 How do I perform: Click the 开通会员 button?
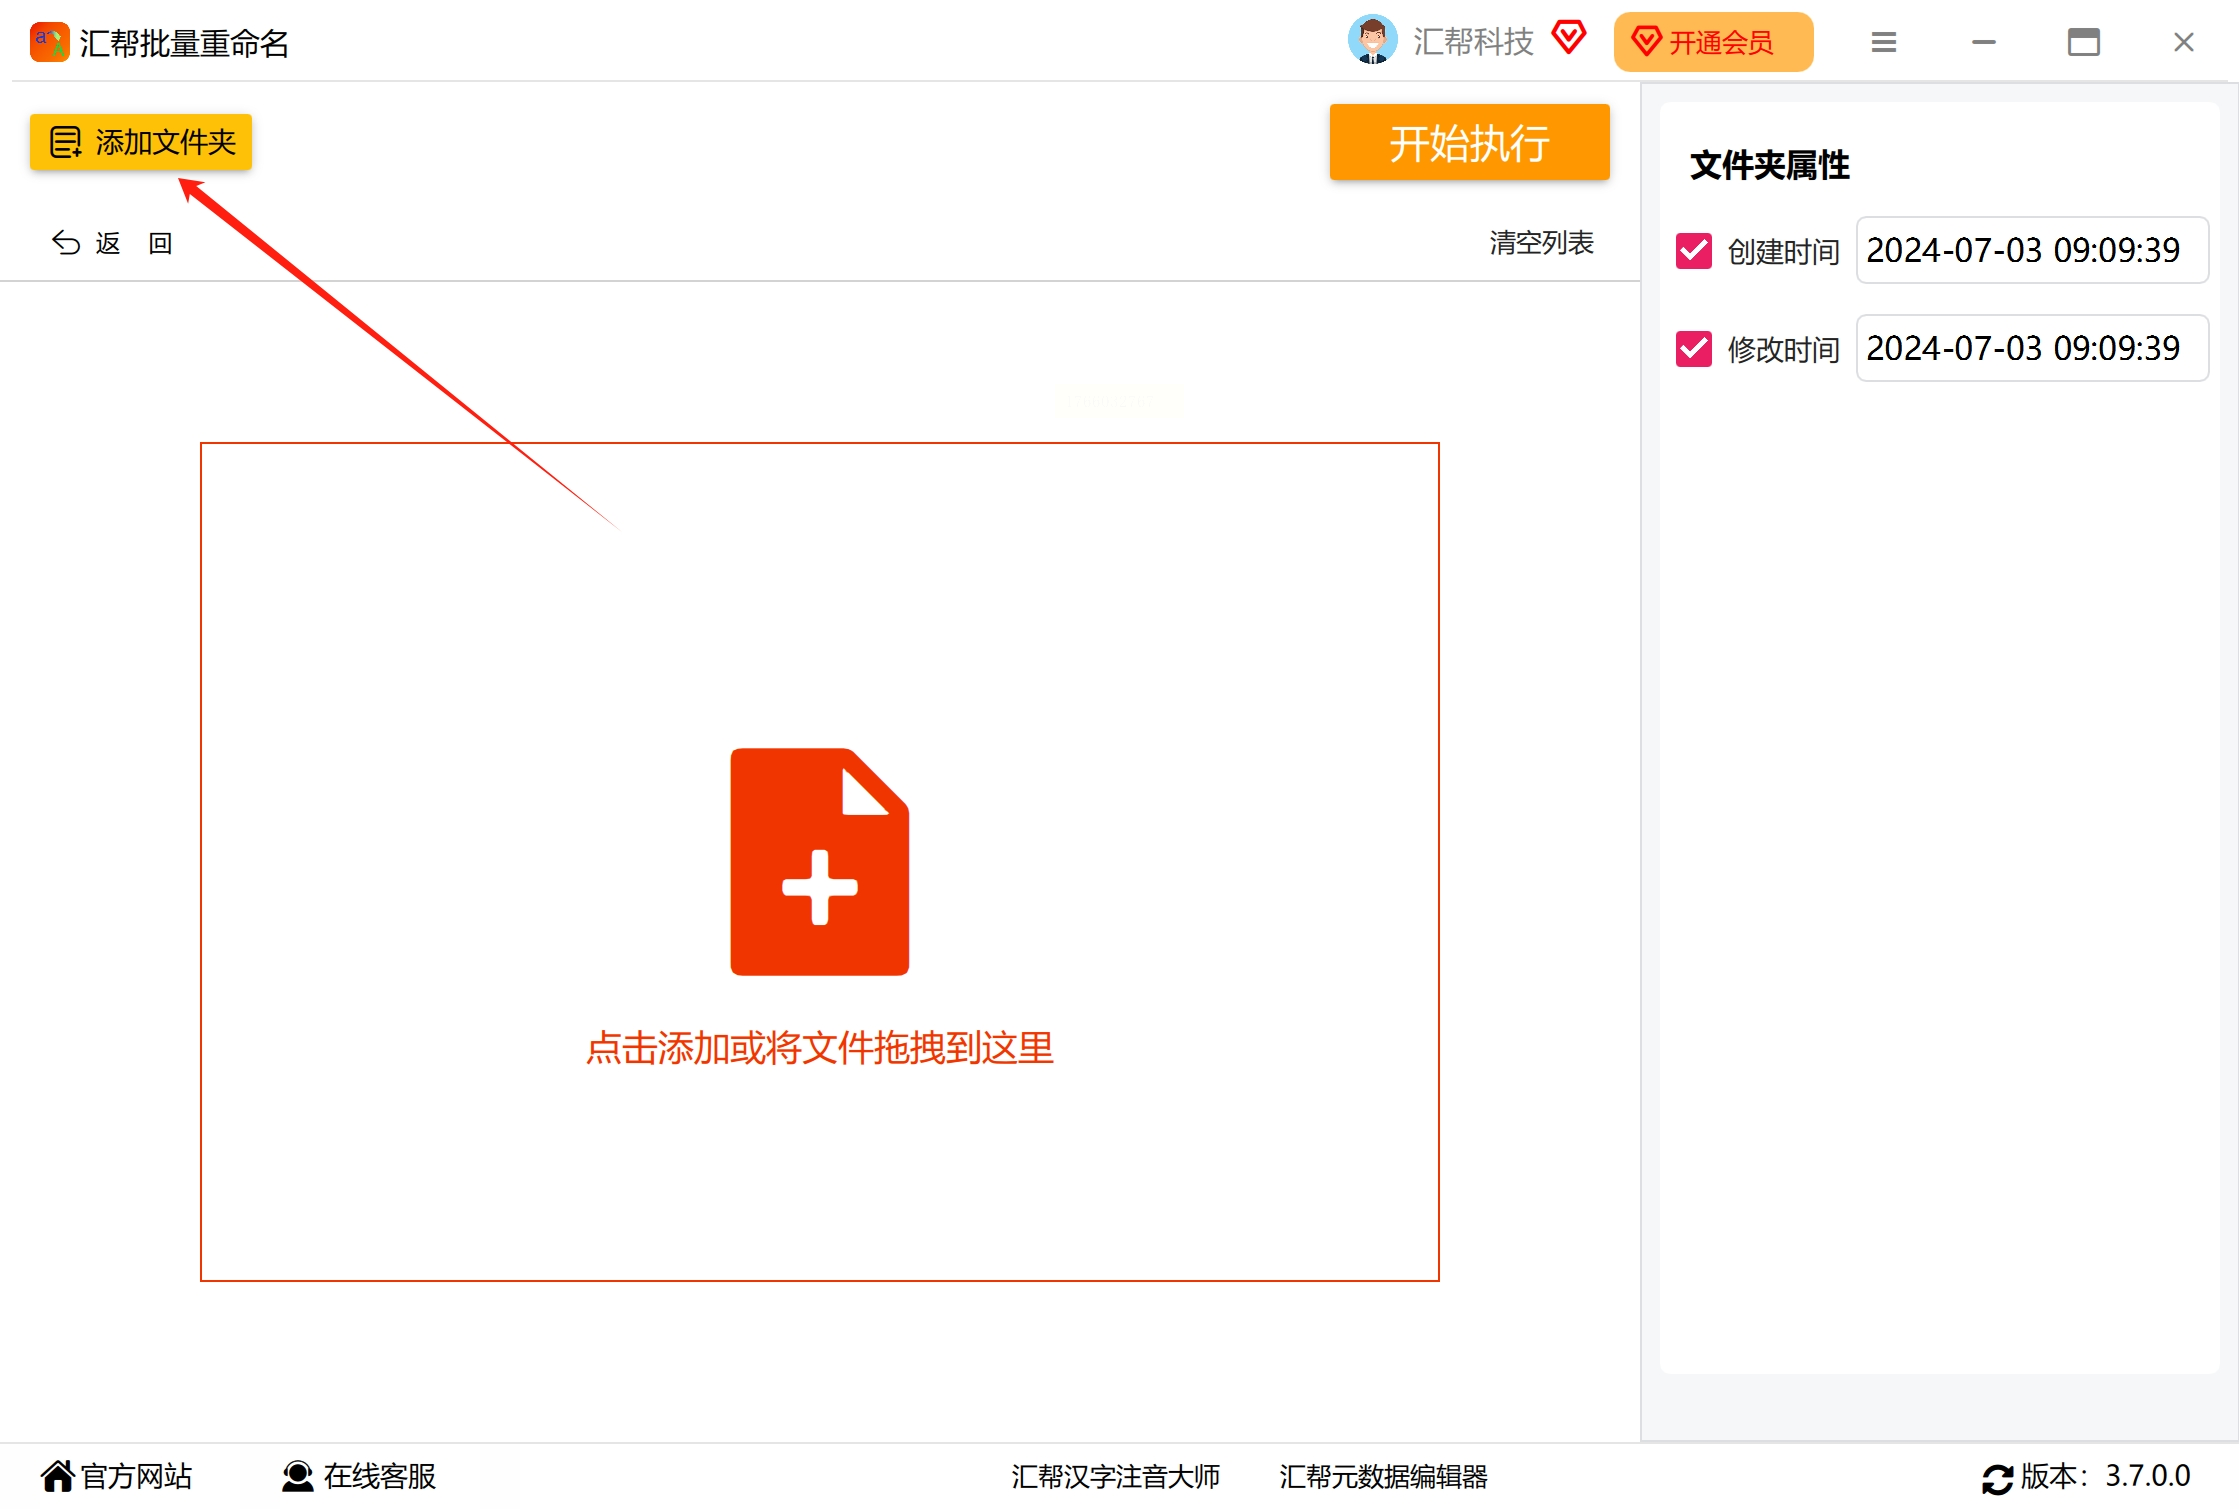pos(1712,42)
